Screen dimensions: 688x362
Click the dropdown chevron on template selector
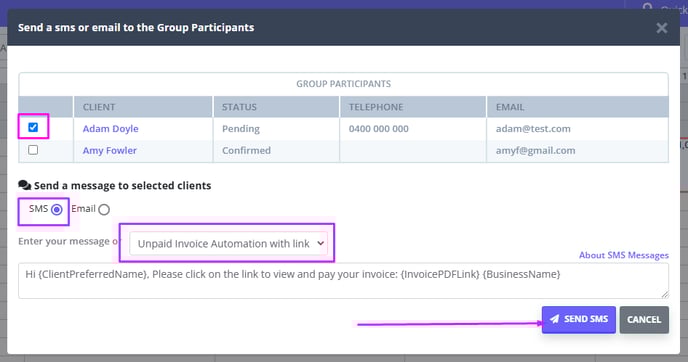click(x=321, y=243)
